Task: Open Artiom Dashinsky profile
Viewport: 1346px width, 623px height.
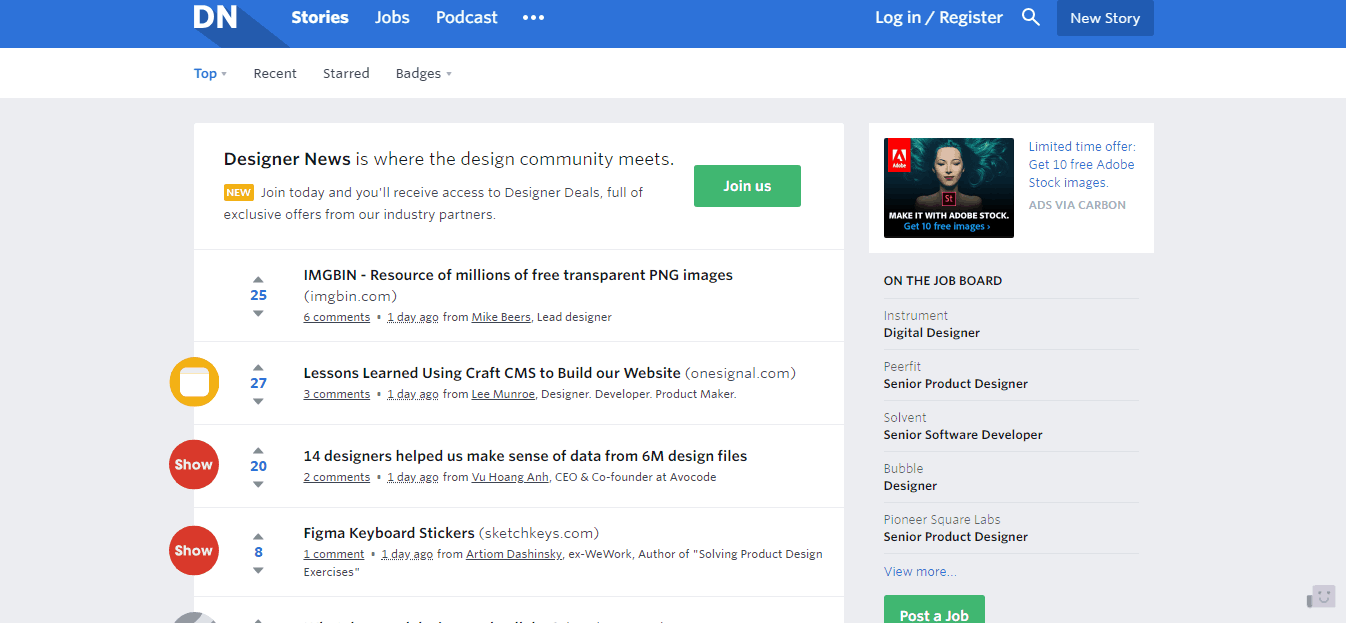Action: click(x=513, y=554)
